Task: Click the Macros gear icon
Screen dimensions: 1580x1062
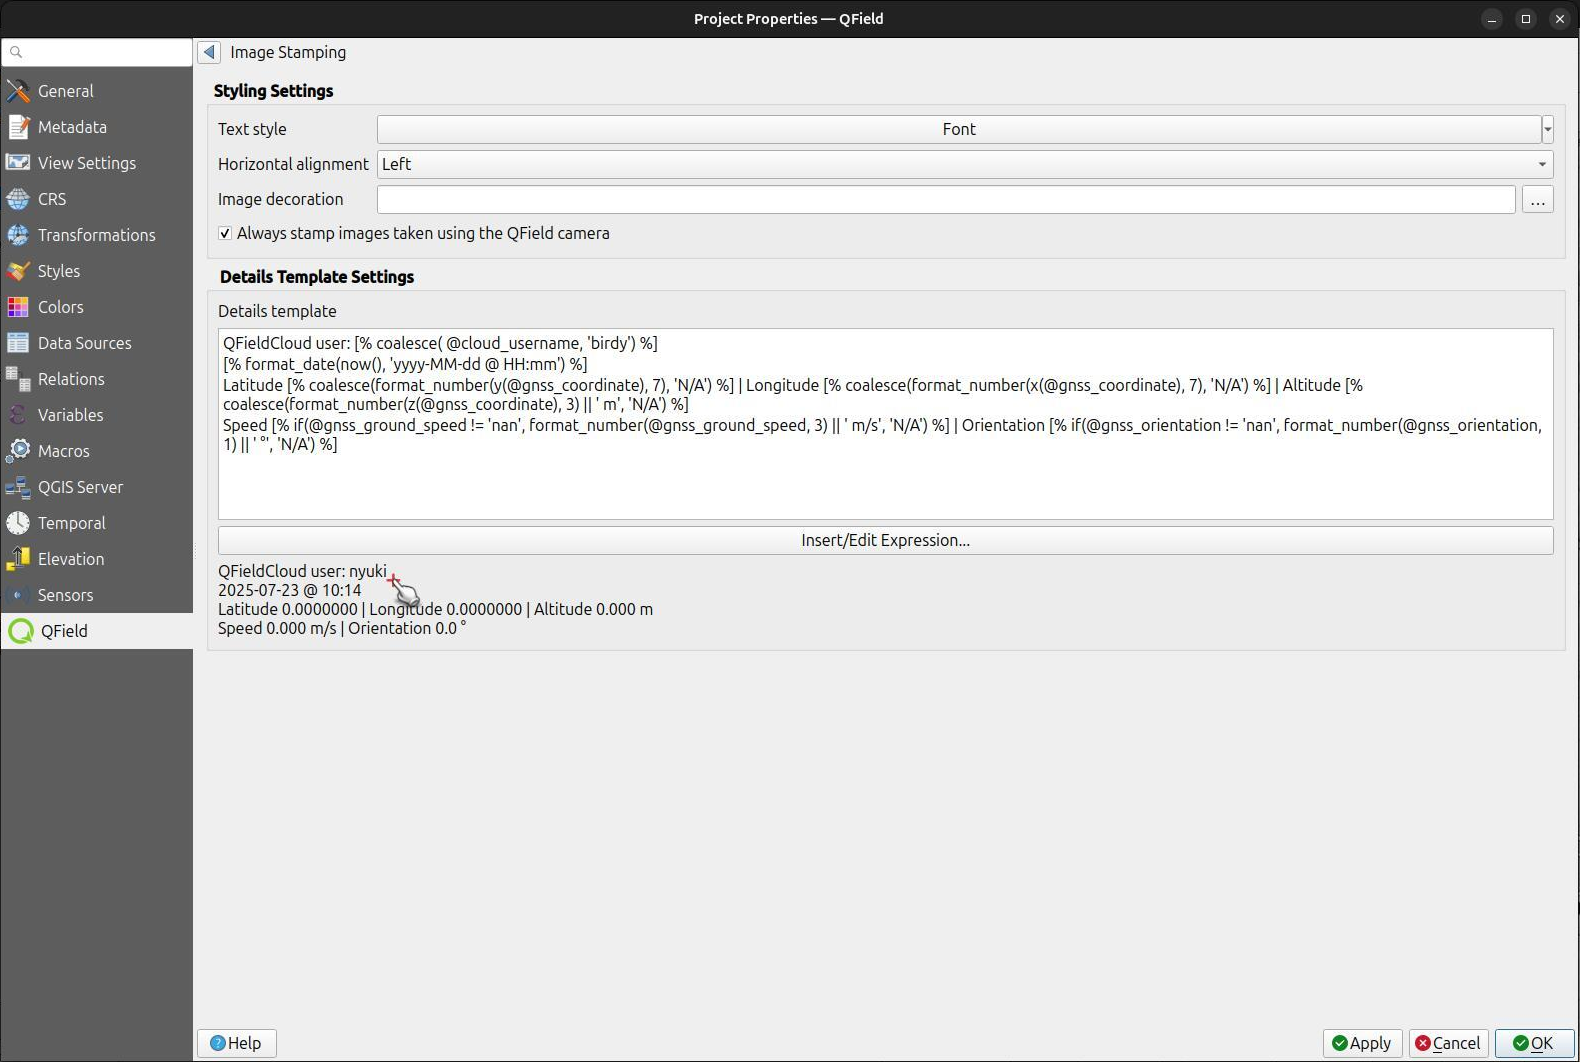Action: 18,451
